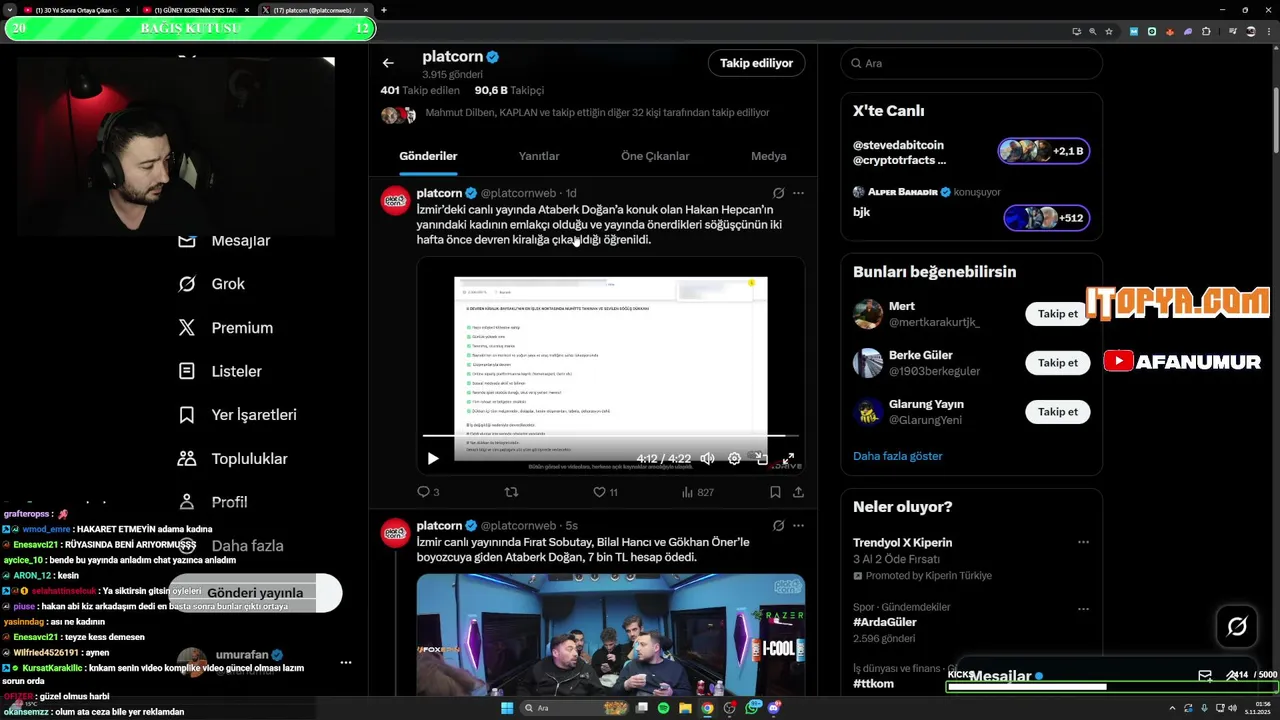Follow Glarung Yayın with Takip et
The width and height of the screenshot is (1280, 720).
click(x=1057, y=412)
